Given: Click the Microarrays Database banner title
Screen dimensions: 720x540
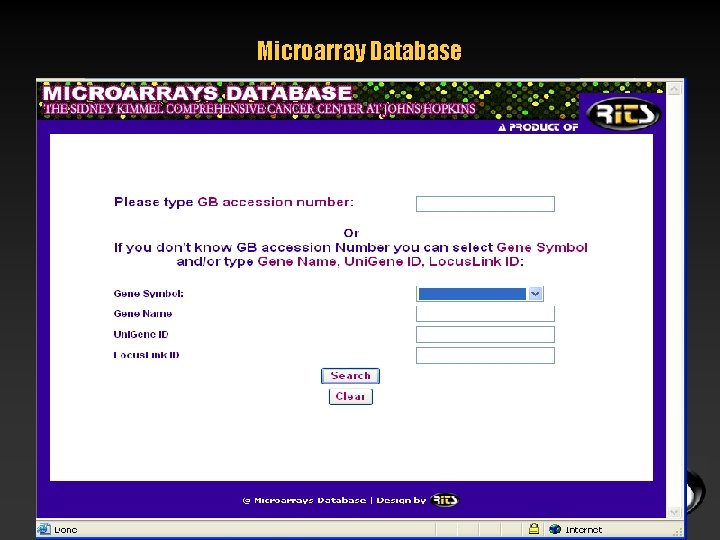Looking at the screenshot, I should pos(197,93).
